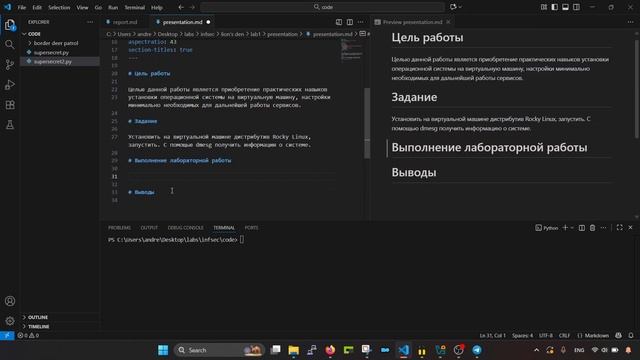Click the editor minimap
The height and width of the screenshot is (360, 640).
(x=351, y=50)
